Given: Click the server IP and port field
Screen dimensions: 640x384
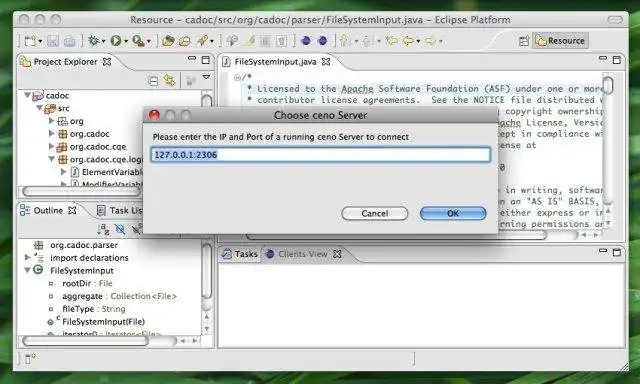Looking at the screenshot, I should click(321, 155).
